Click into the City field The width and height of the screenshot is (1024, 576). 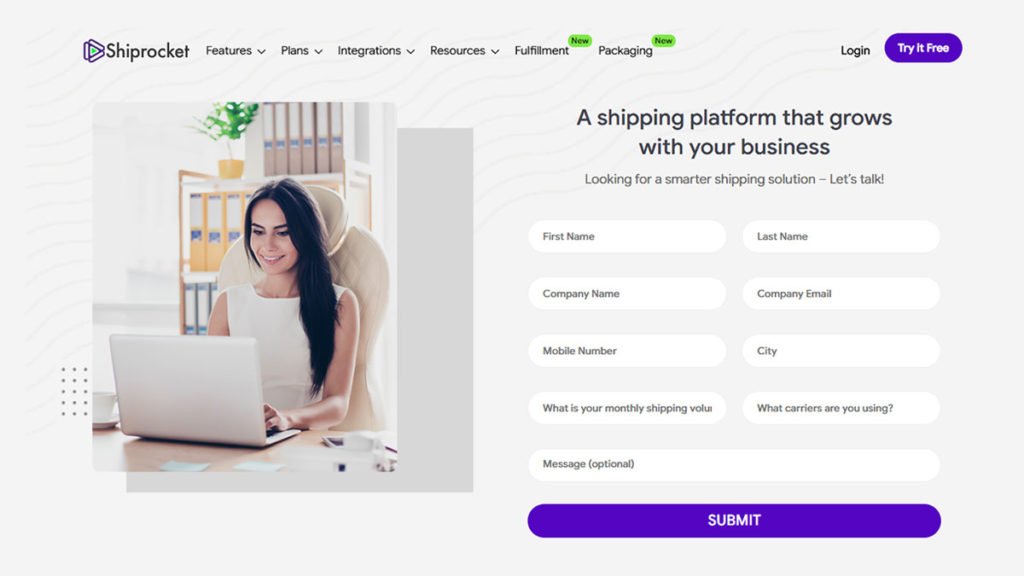pos(841,351)
